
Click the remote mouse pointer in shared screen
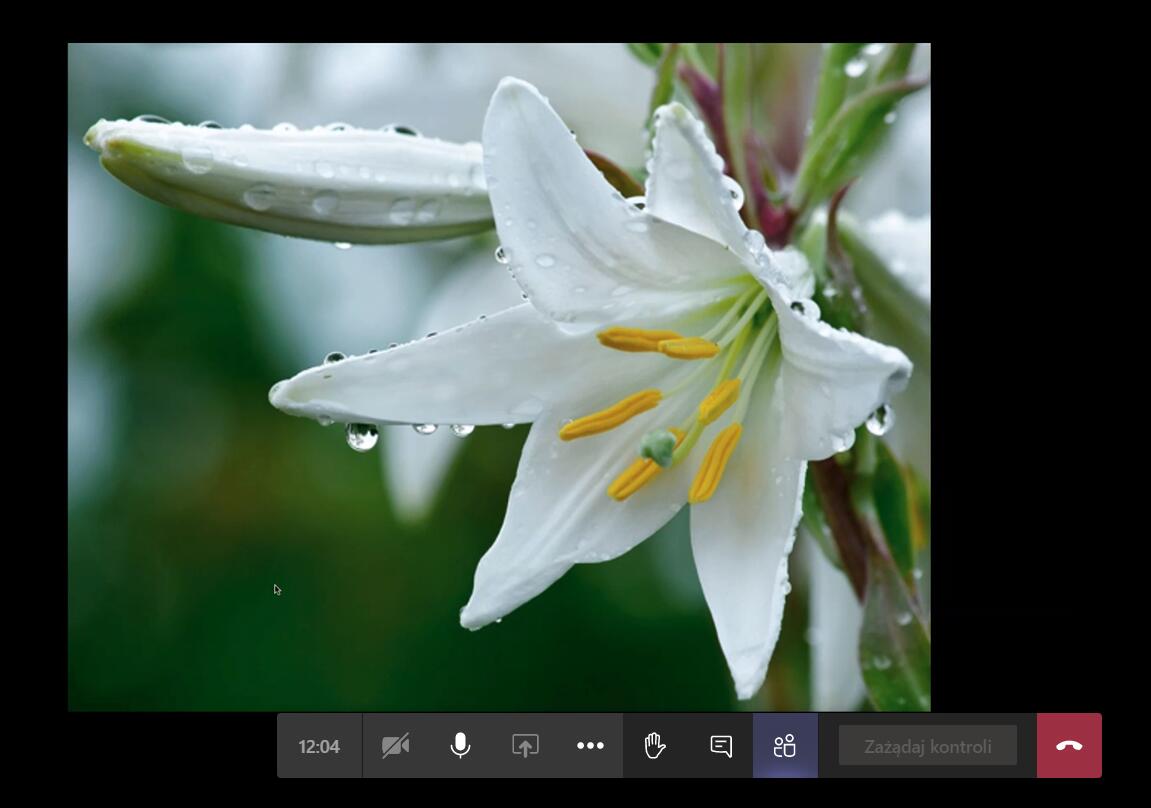277,589
